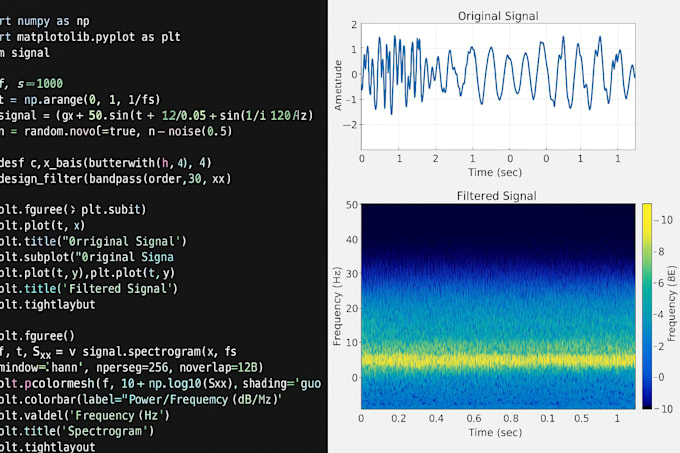Click the valdel('Frequency (Hz') code line

[x=85, y=415]
